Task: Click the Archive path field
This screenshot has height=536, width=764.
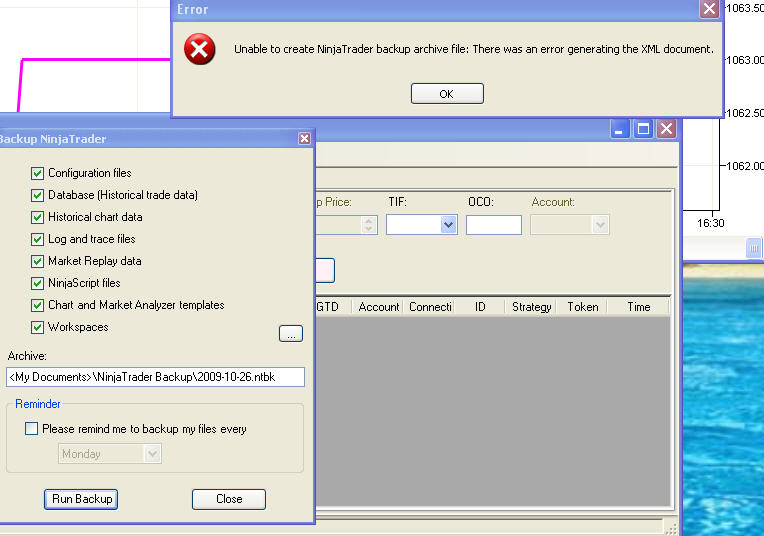Action: tap(155, 377)
